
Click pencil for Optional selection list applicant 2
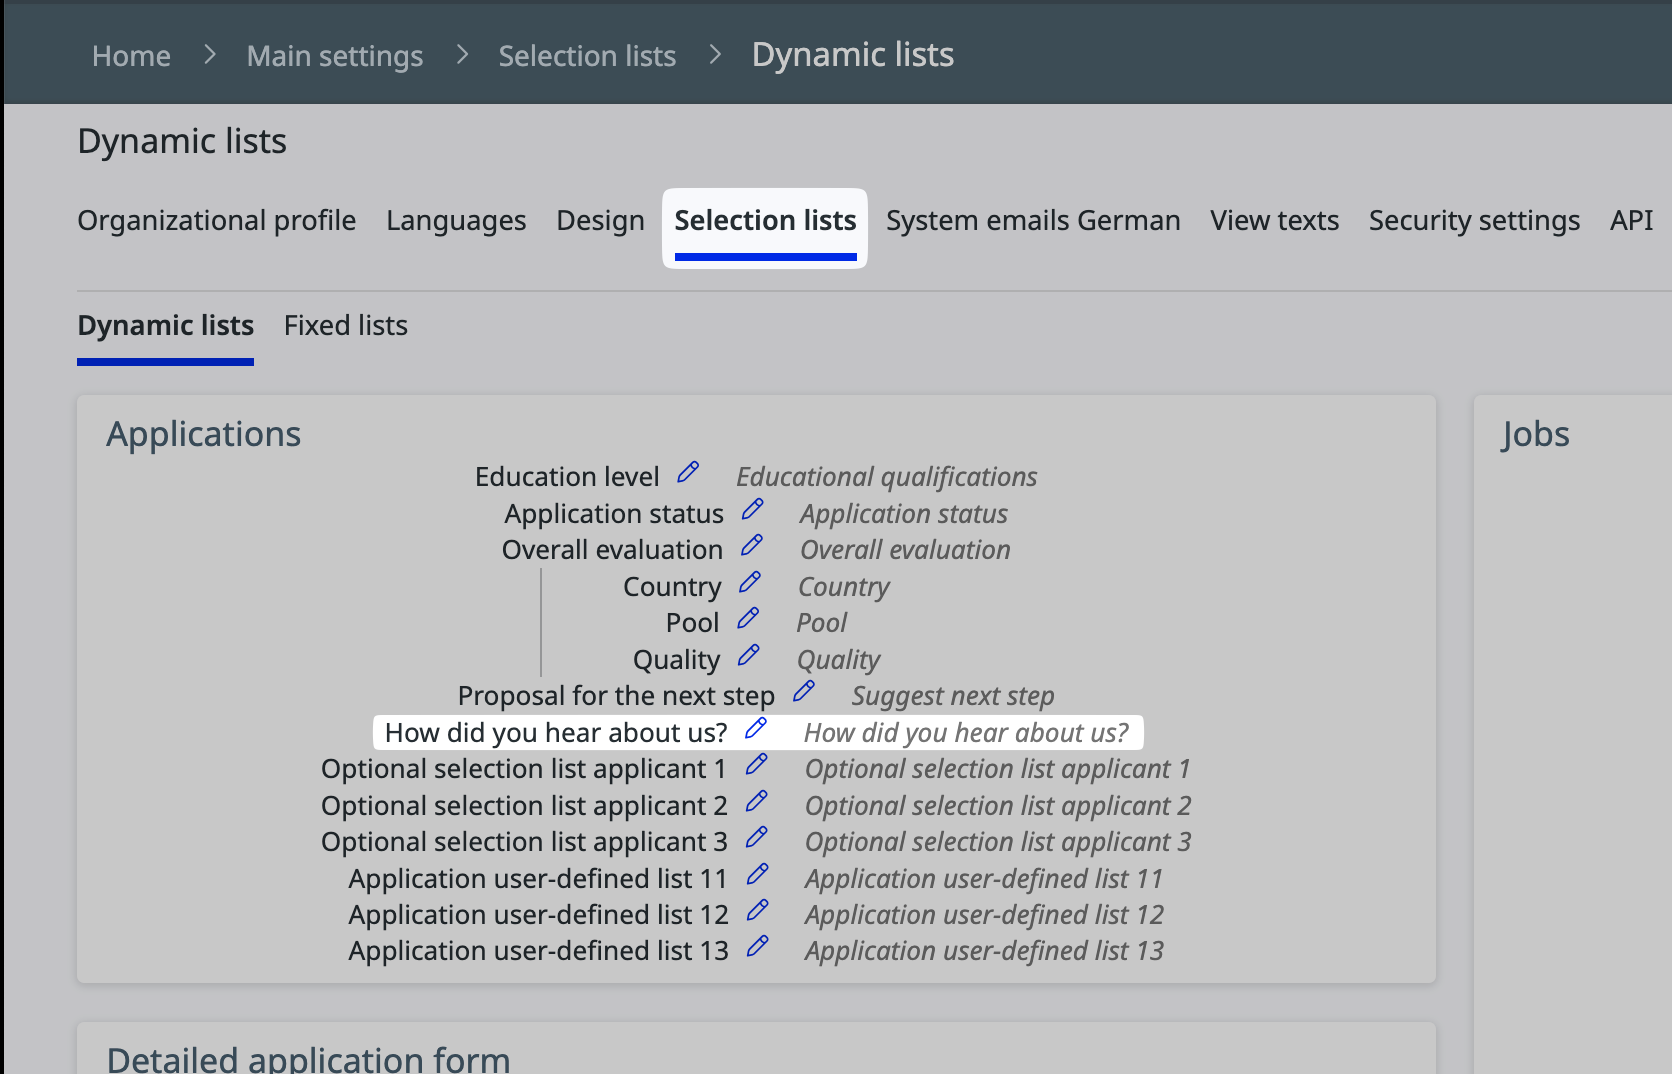756,801
